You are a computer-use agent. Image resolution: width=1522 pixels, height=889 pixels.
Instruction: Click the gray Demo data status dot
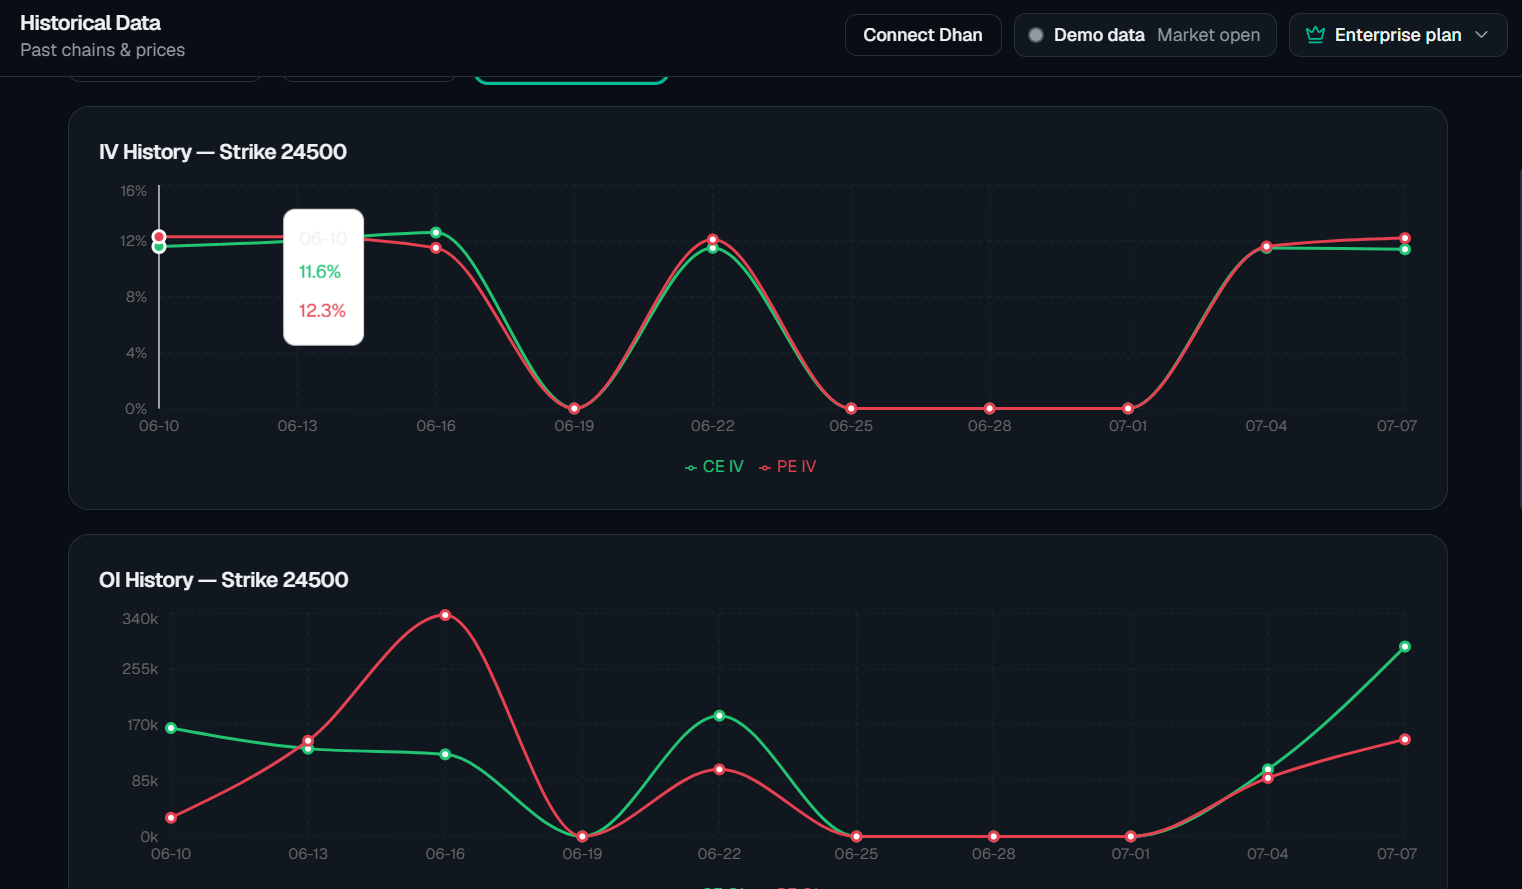1036,35
